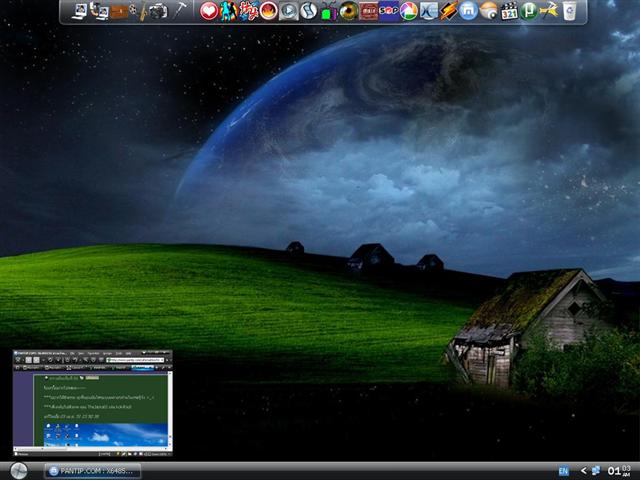The width and height of the screenshot is (640, 480).
Task: Launch uTorrent from the dock
Action: 529,11
